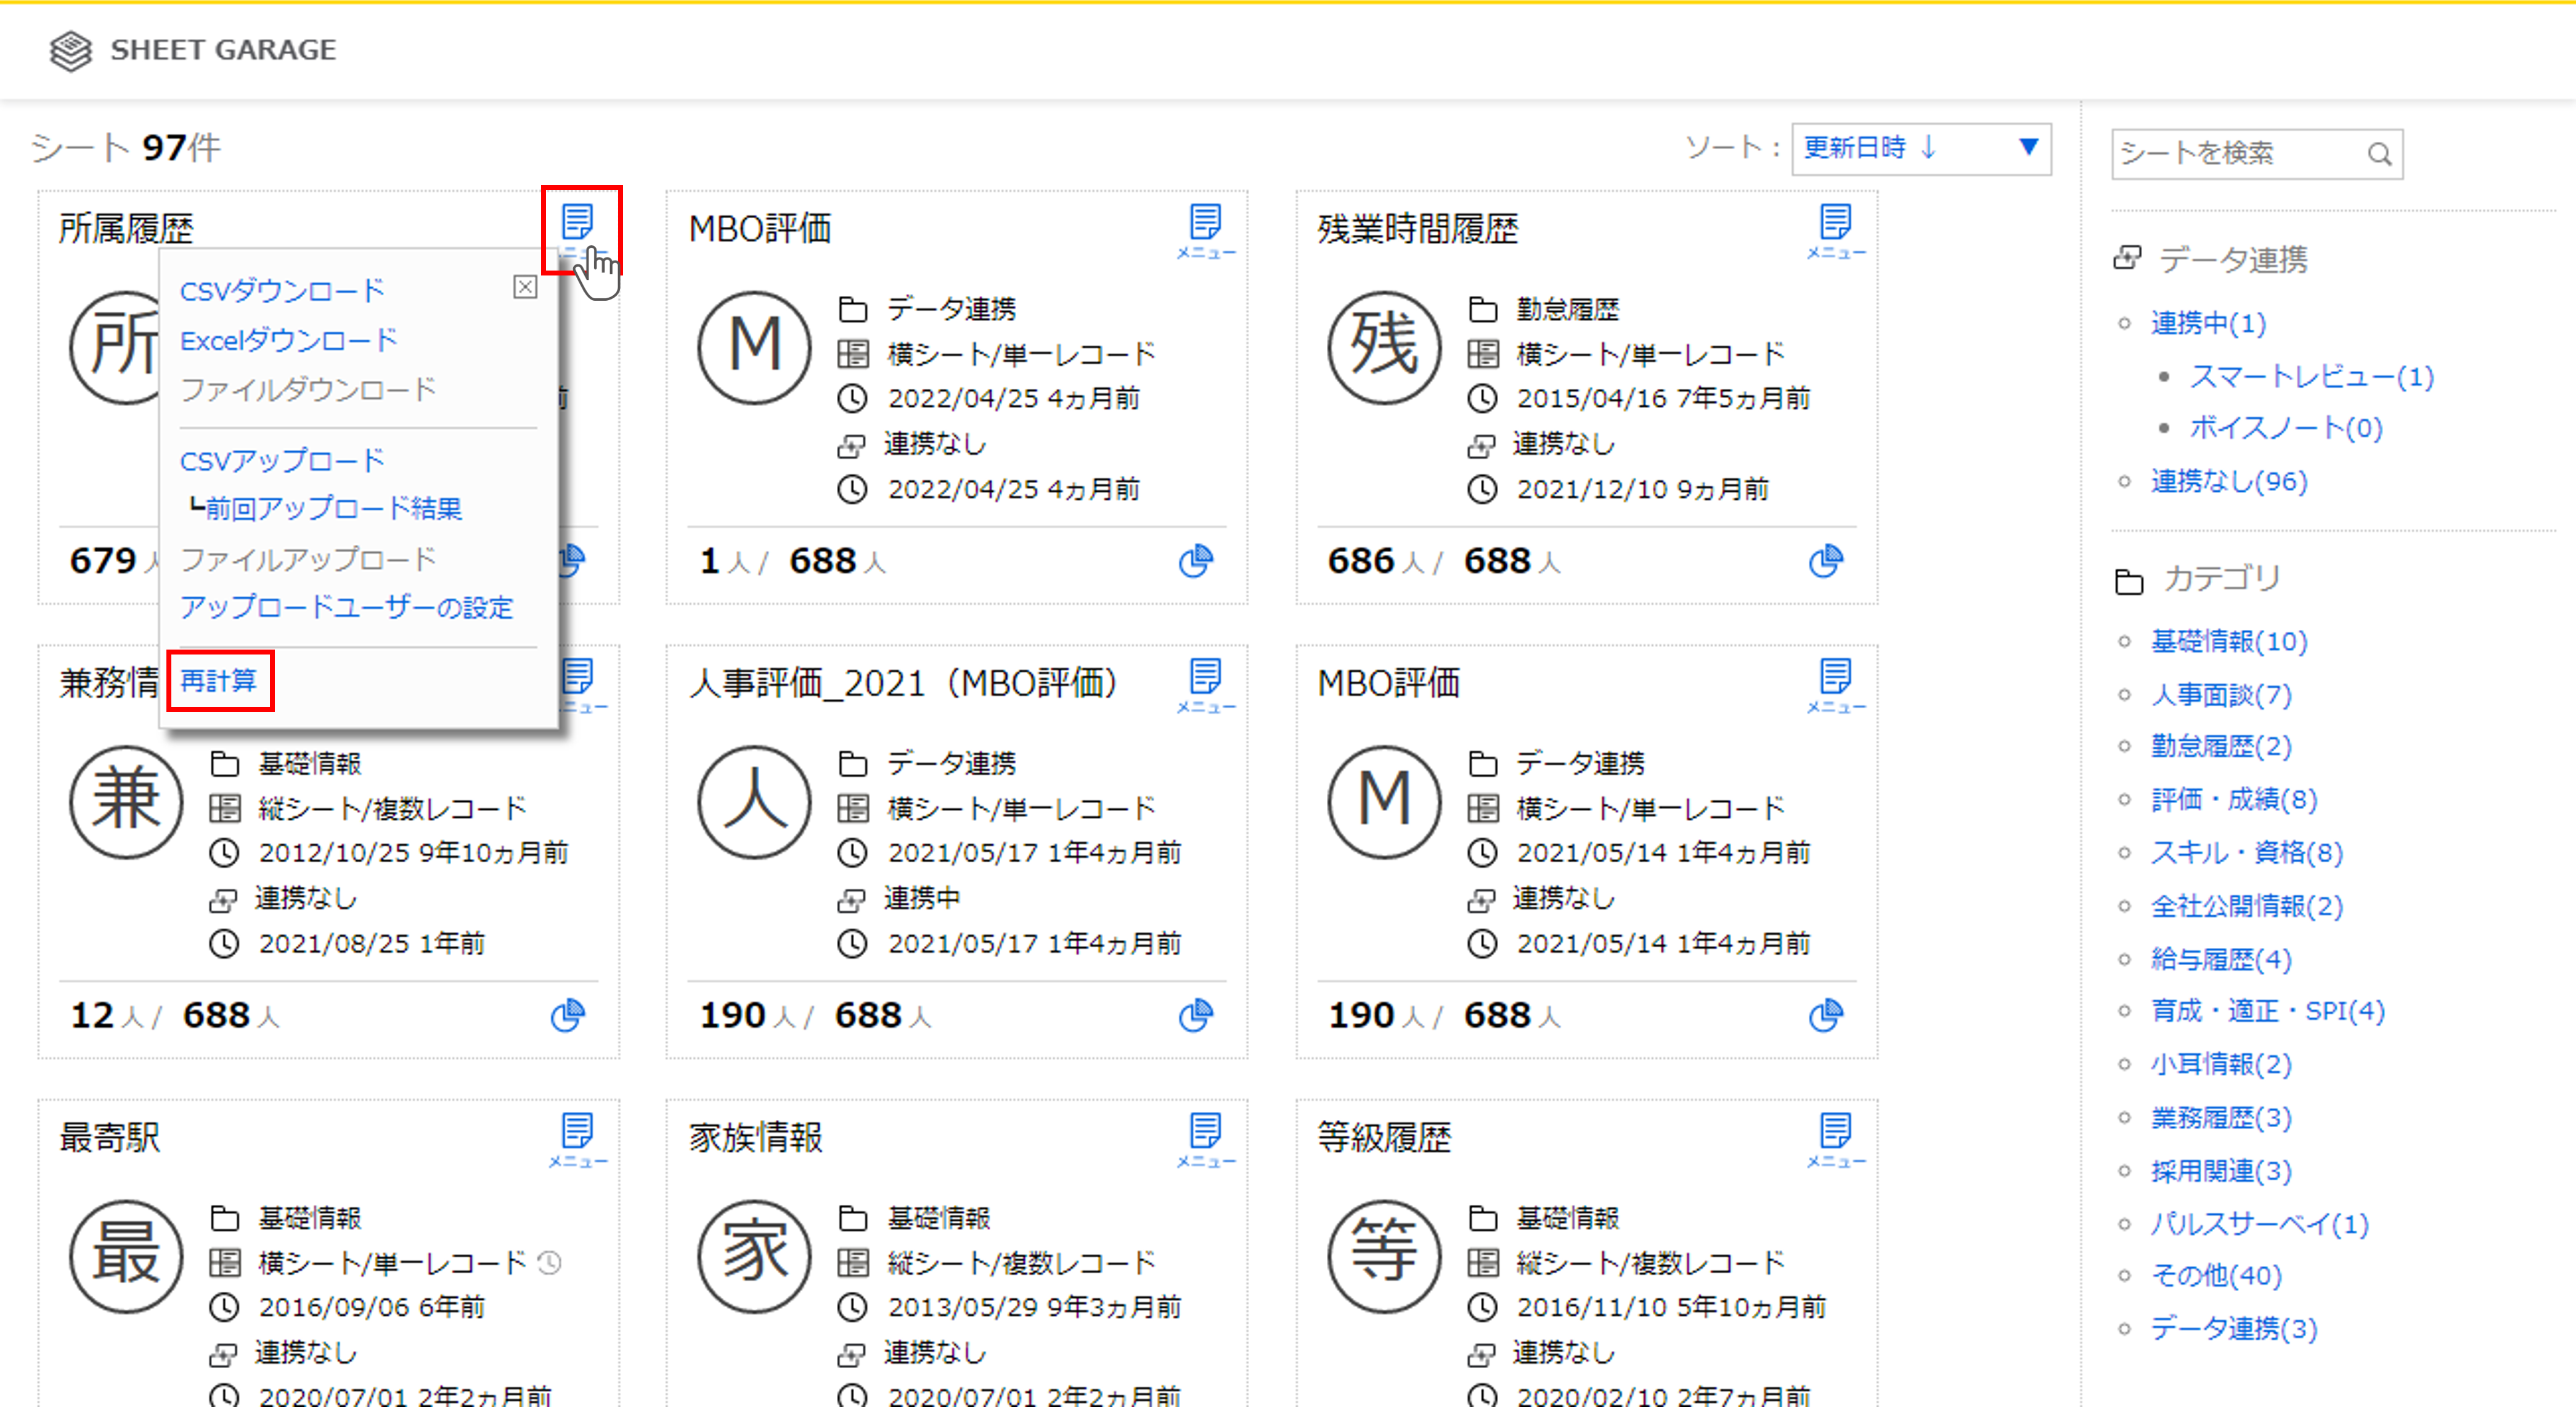
Task: Filter by 連携なし(96)
Action: (x=2229, y=481)
